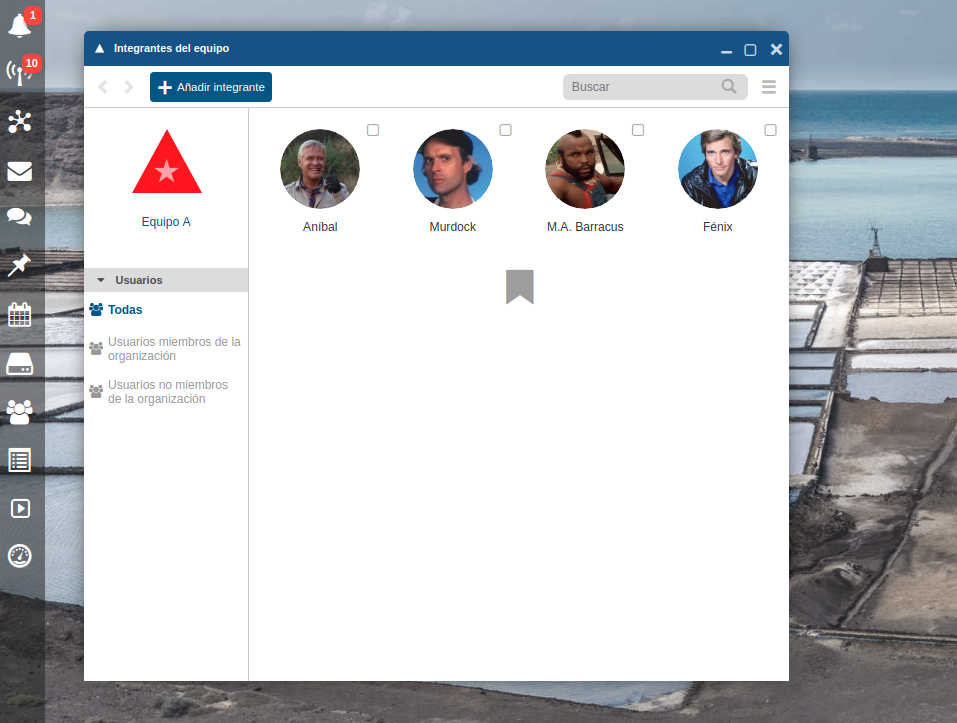This screenshot has height=723, width=957.
Task: Filter by Usuarios miembros de la organización
Action: 165,348
